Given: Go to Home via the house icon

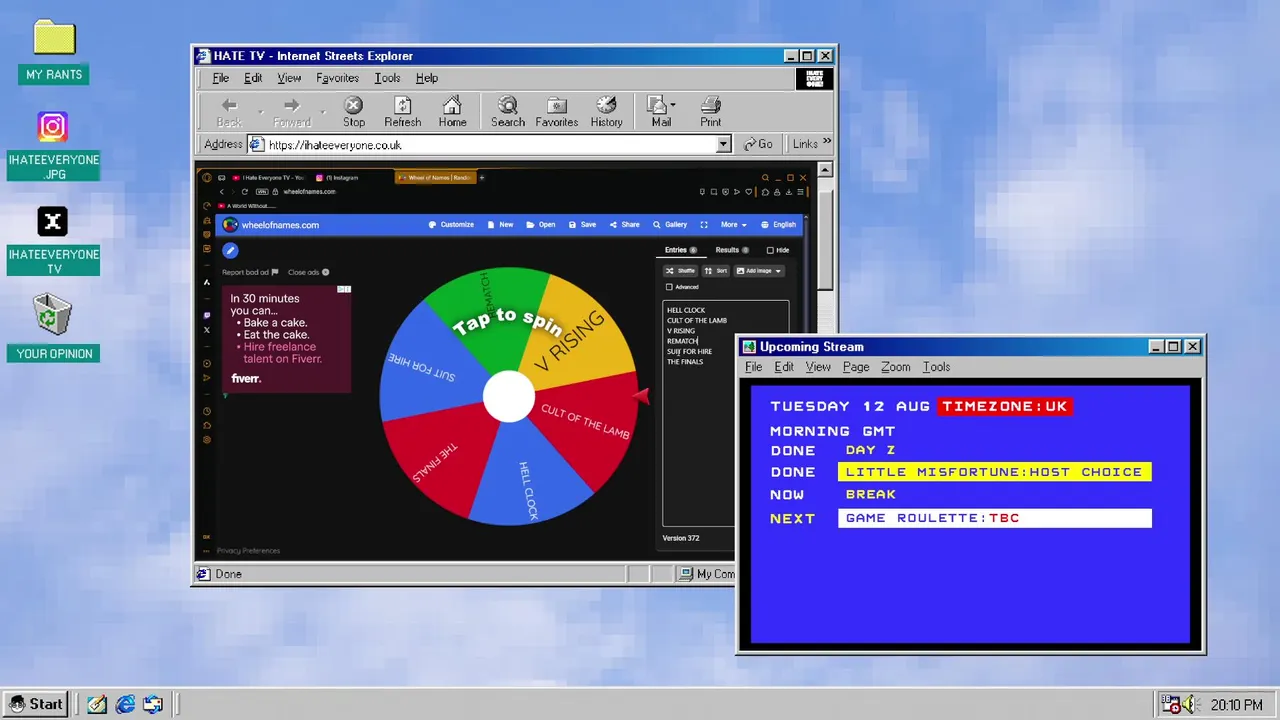Looking at the screenshot, I should (x=452, y=105).
